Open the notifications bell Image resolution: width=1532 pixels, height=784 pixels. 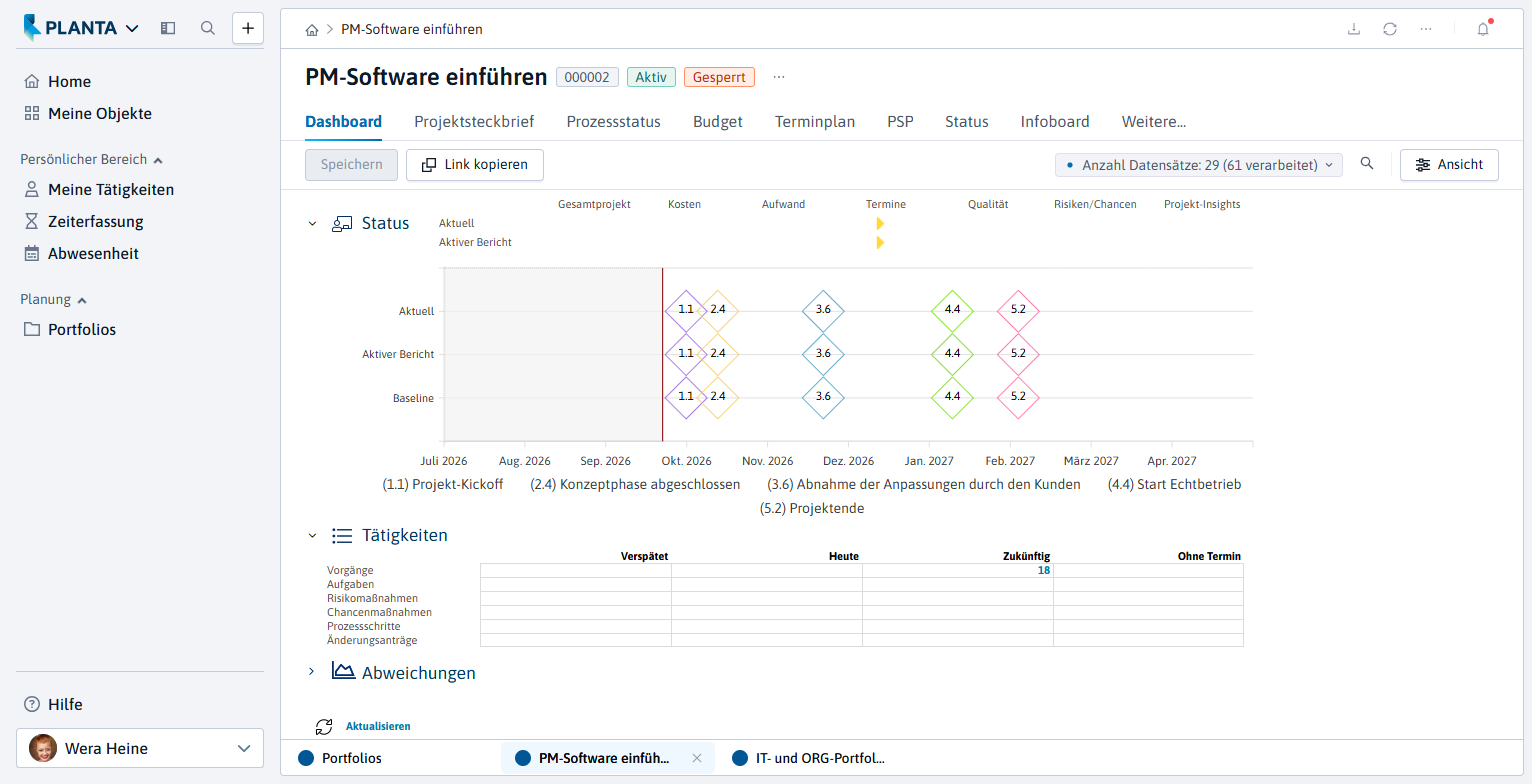click(1483, 29)
